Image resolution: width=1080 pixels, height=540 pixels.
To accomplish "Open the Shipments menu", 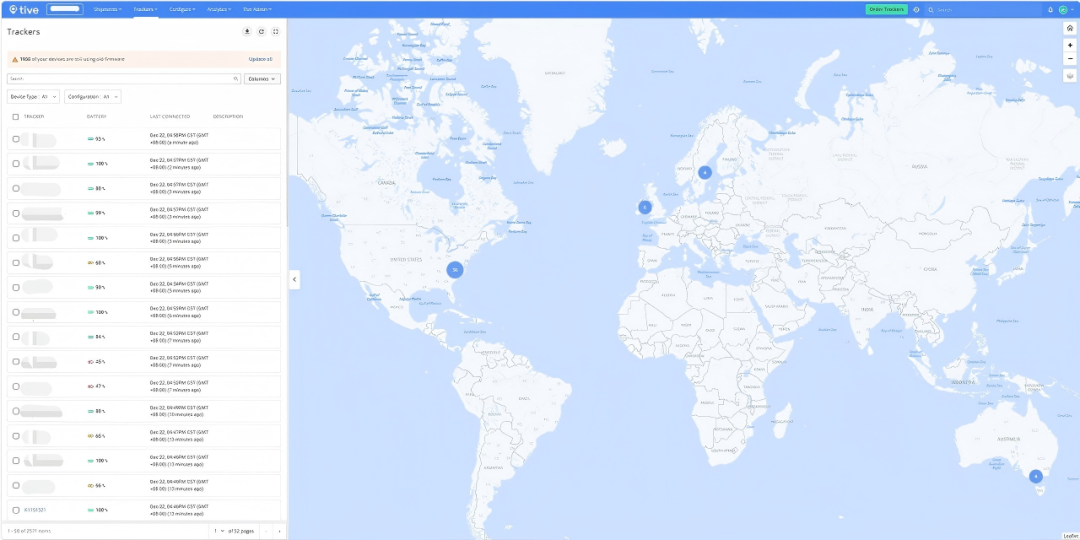I will [108, 10].
